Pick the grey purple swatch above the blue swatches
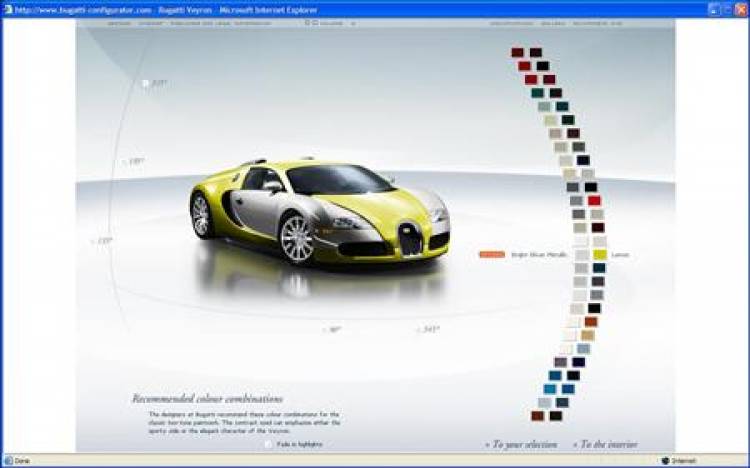Screen dimensions: 750x468 tap(561, 362)
